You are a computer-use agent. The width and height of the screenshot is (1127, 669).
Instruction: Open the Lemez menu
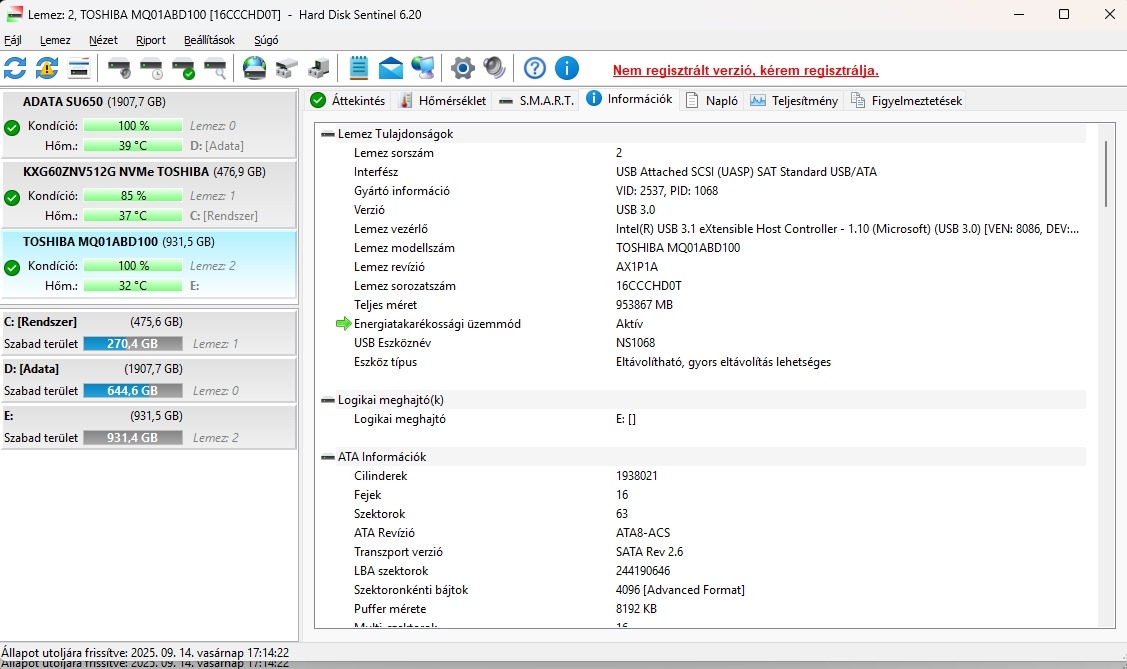pyautogui.click(x=55, y=40)
